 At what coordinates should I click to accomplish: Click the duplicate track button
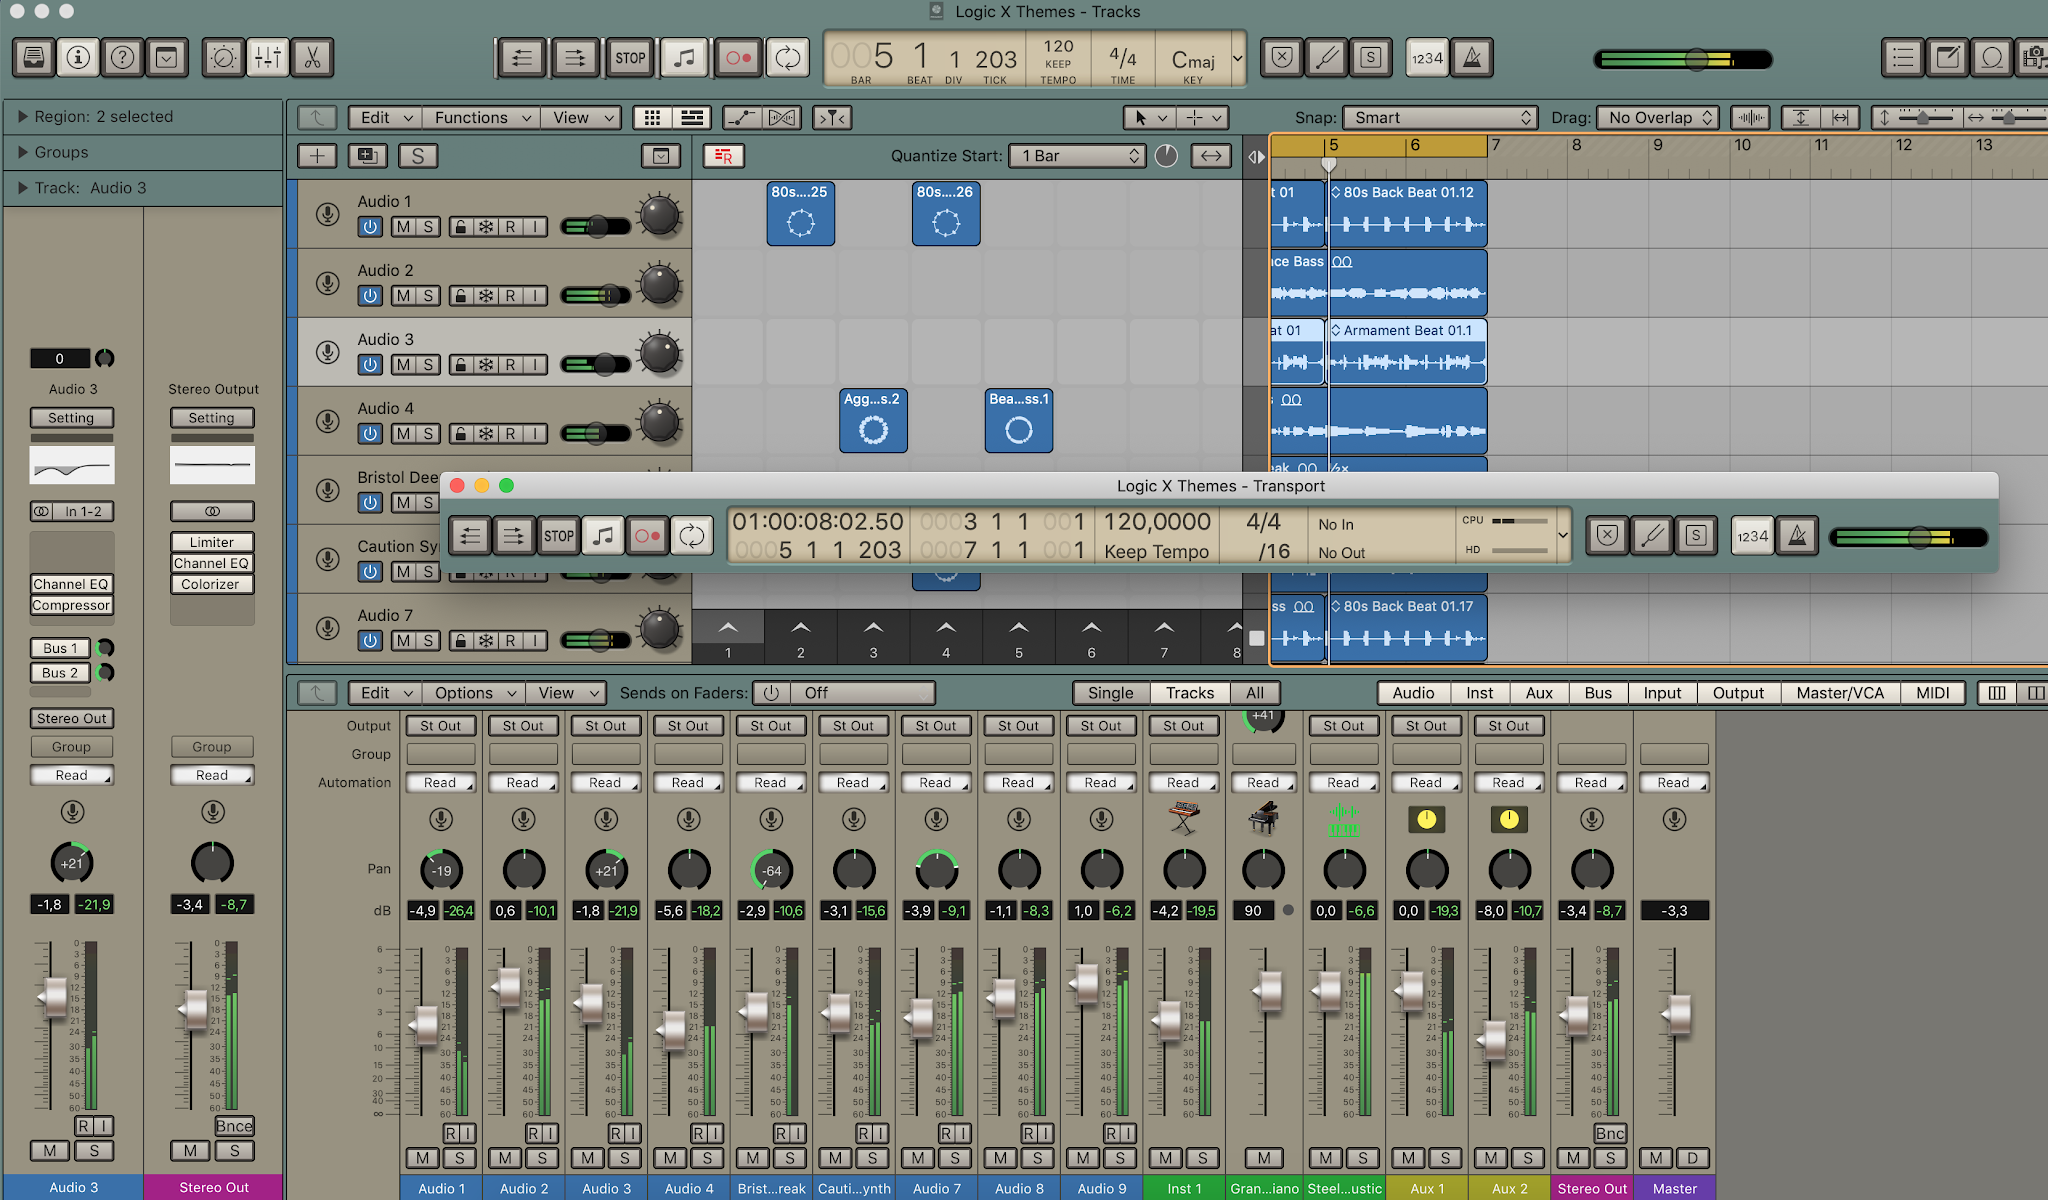367,156
